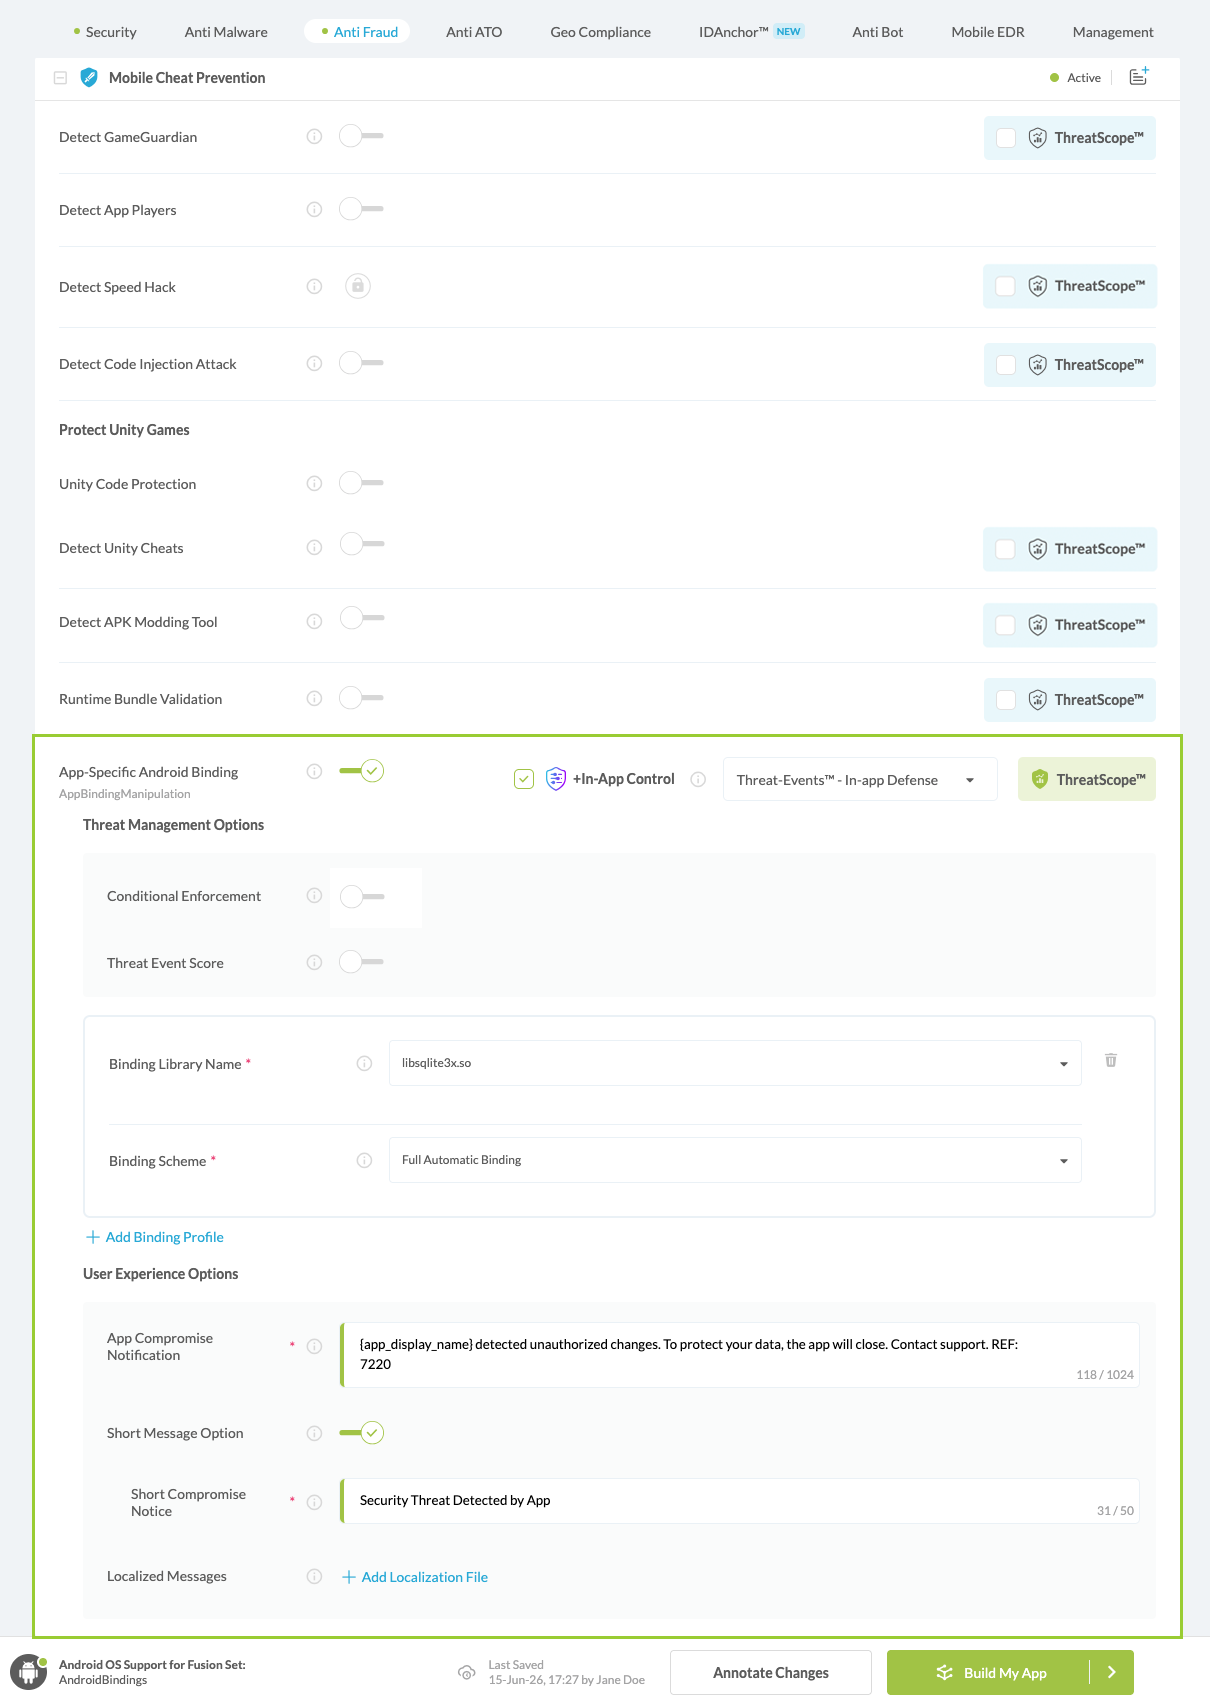Show info for App-Specific Android Binding

coord(314,771)
